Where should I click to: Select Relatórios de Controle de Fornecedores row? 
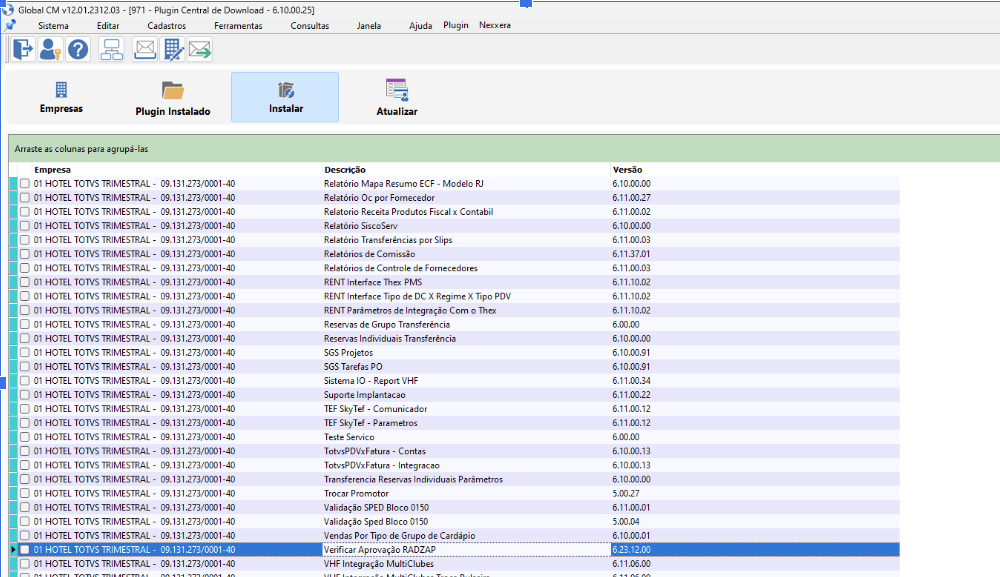[x=454, y=268]
